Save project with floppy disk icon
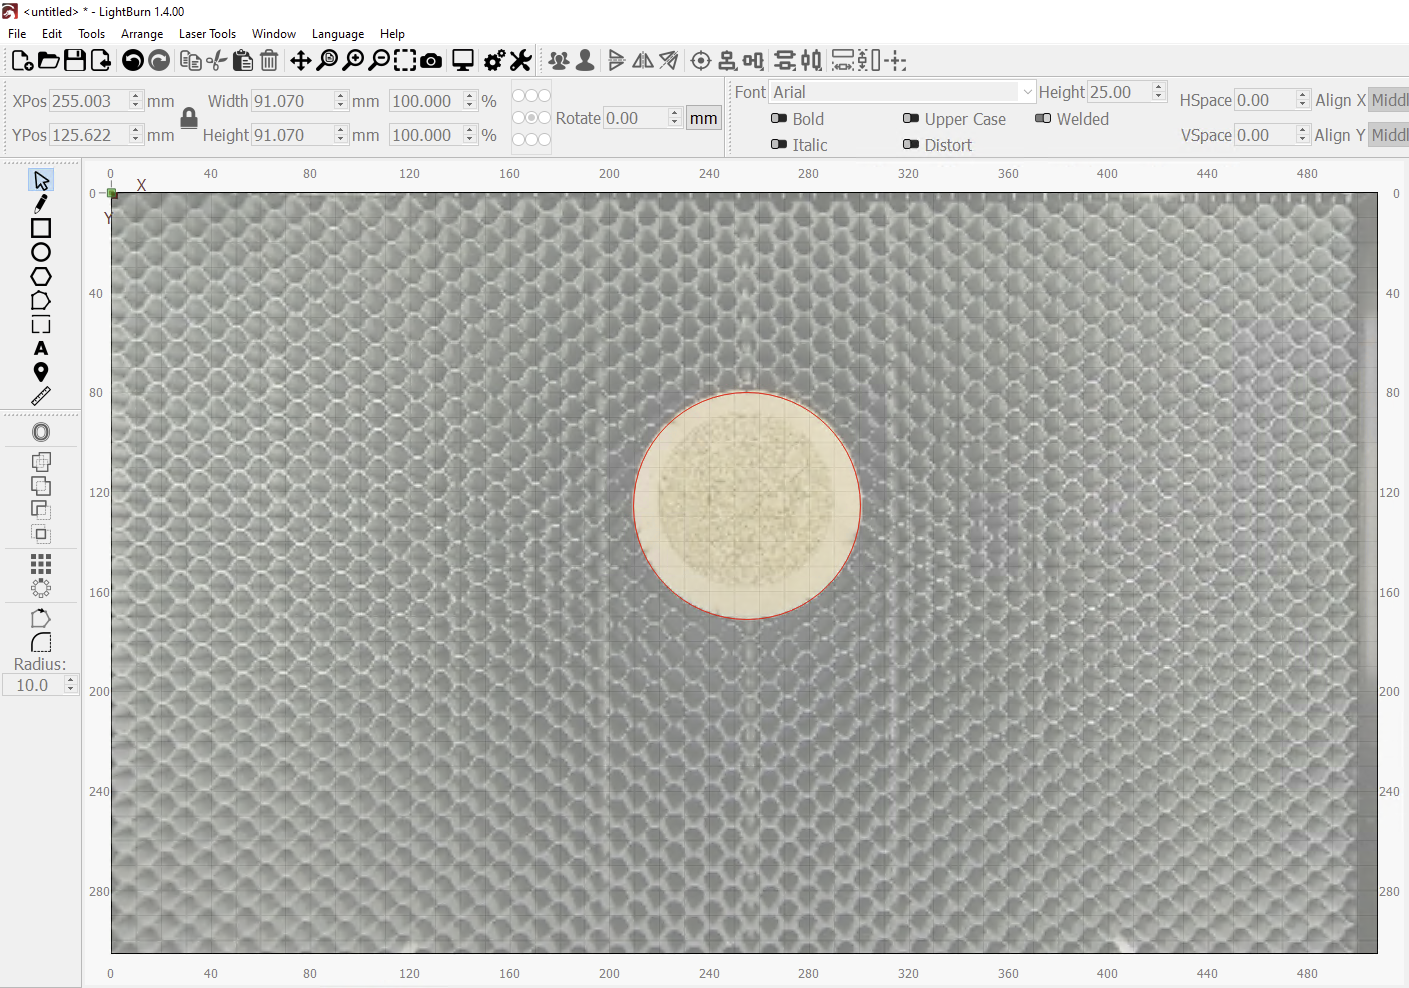This screenshot has width=1409, height=988. [75, 61]
